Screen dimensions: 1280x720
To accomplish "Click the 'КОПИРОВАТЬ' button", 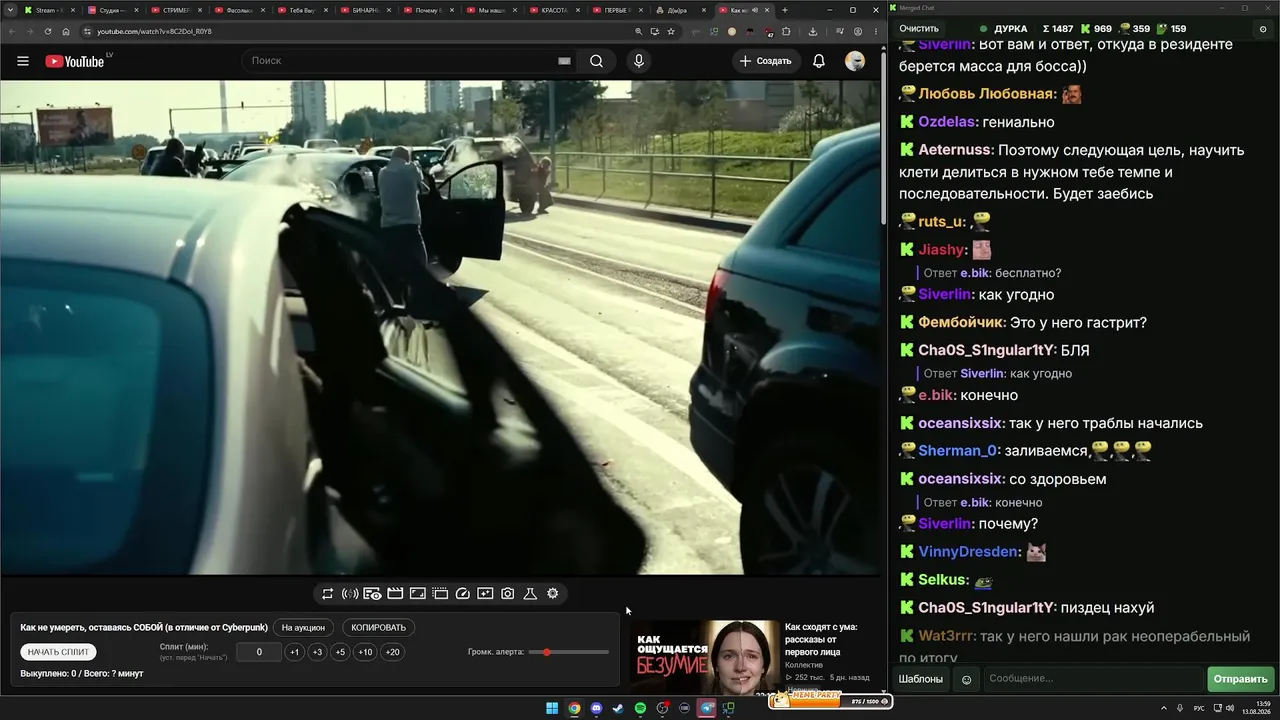I will (378, 628).
